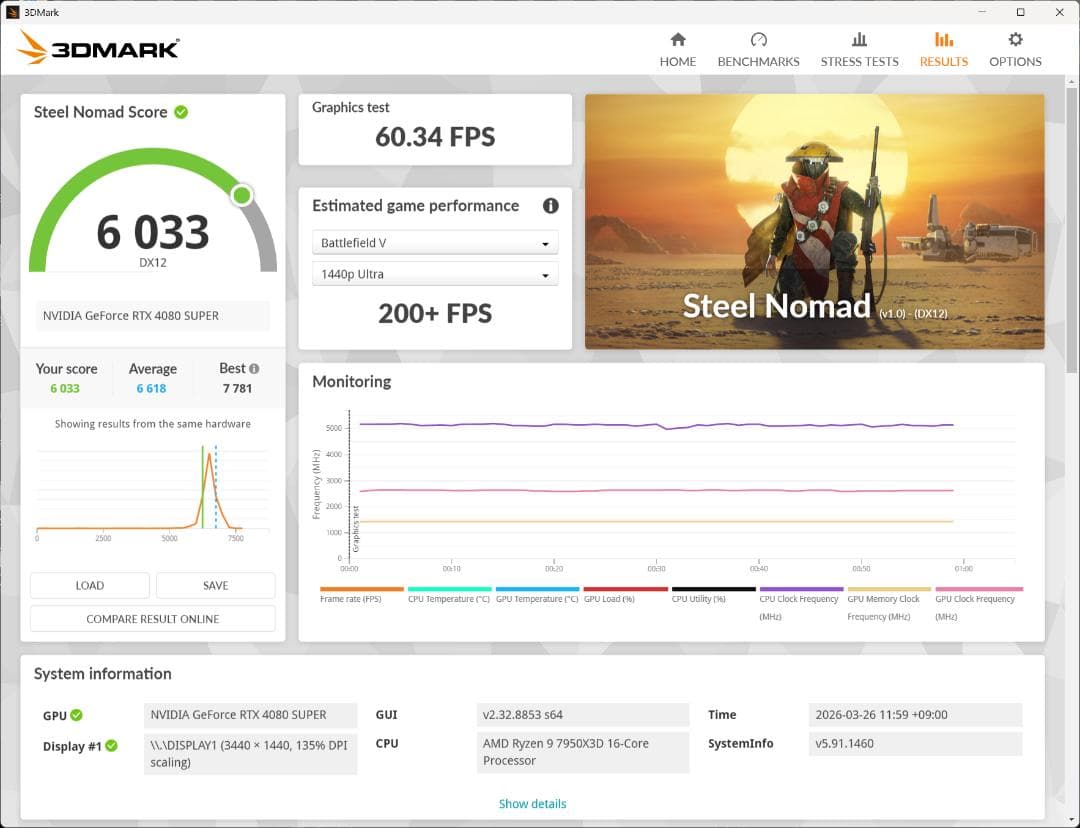1080x828 pixels.
Task: Toggle the GPU Memory Clock Frequency legend swatch
Action: [889, 589]
